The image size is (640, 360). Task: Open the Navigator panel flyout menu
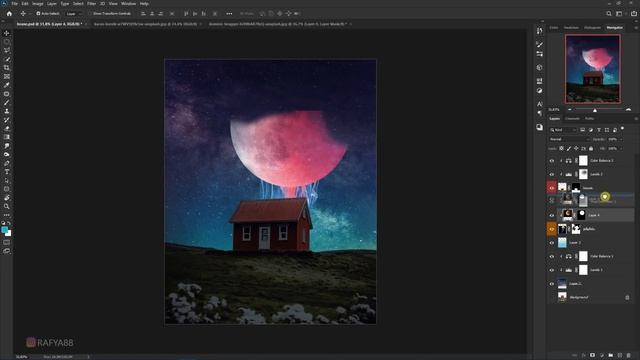636,28
